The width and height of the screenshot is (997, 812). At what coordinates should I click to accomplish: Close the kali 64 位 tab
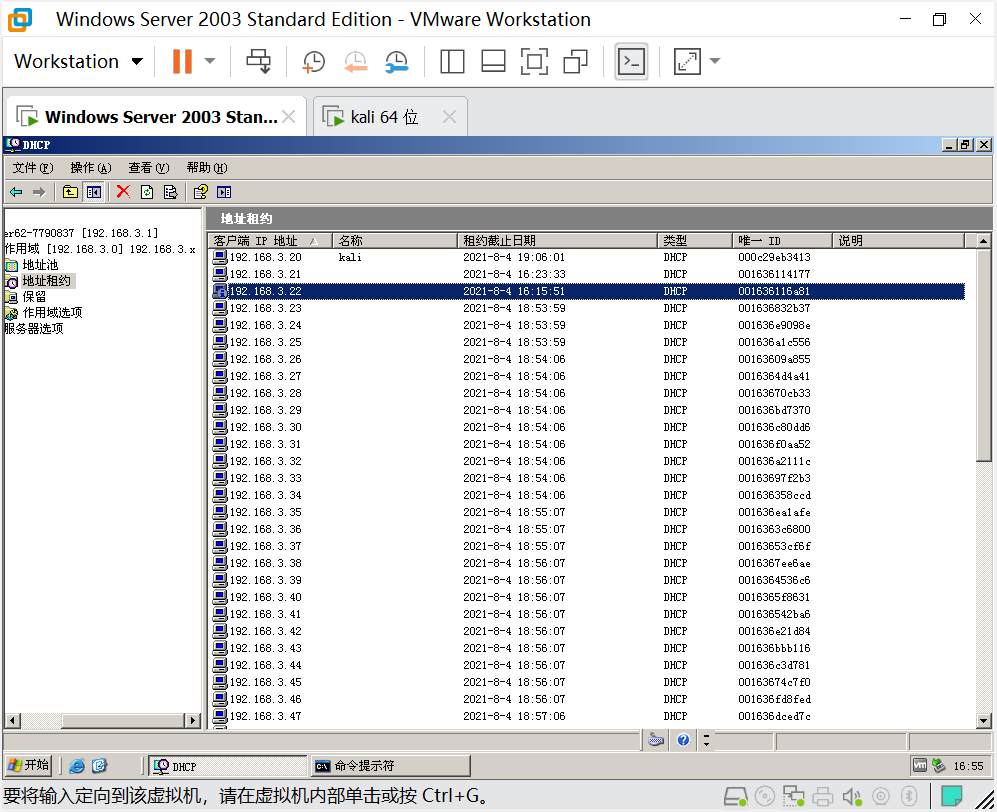(x=450, y=117)
